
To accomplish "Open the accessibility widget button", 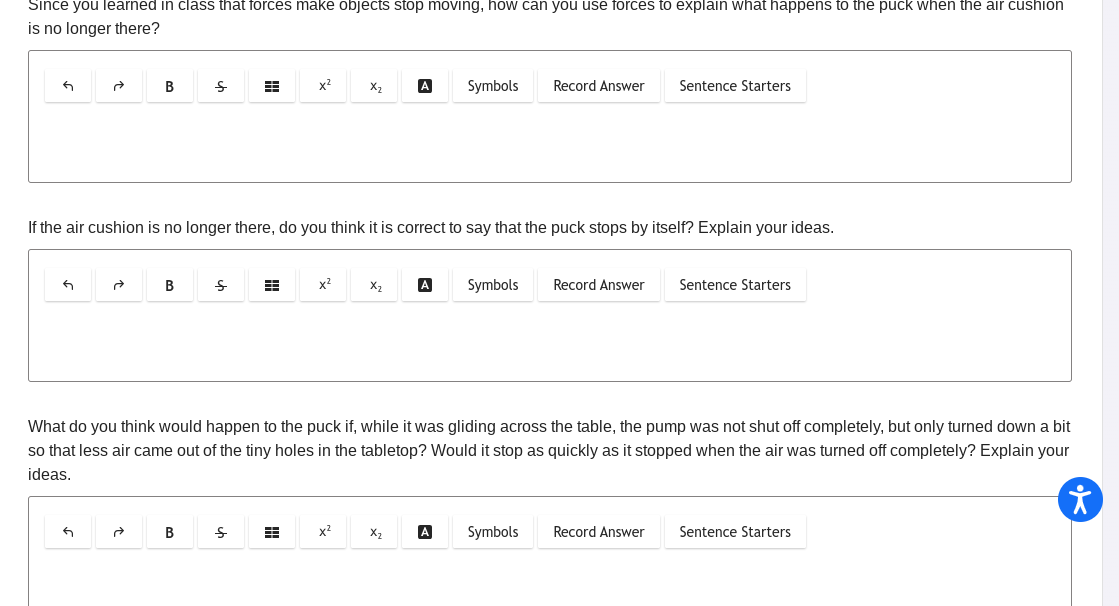I will (x=1080, y=500).
